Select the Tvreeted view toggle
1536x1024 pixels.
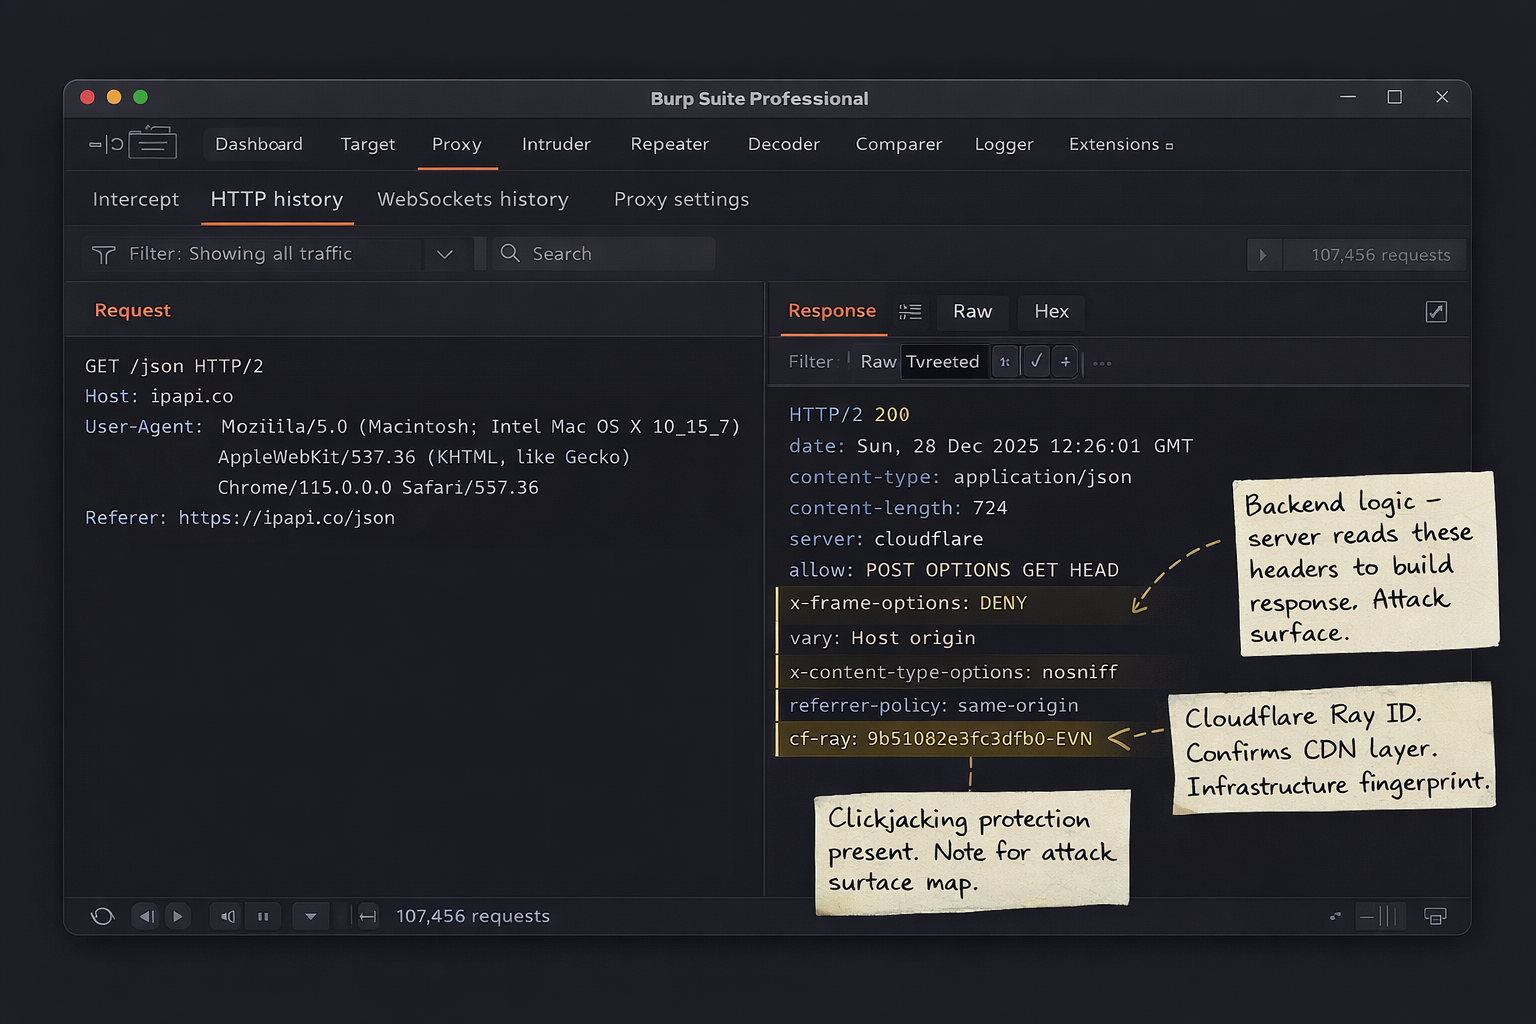[x=942, y=362]
